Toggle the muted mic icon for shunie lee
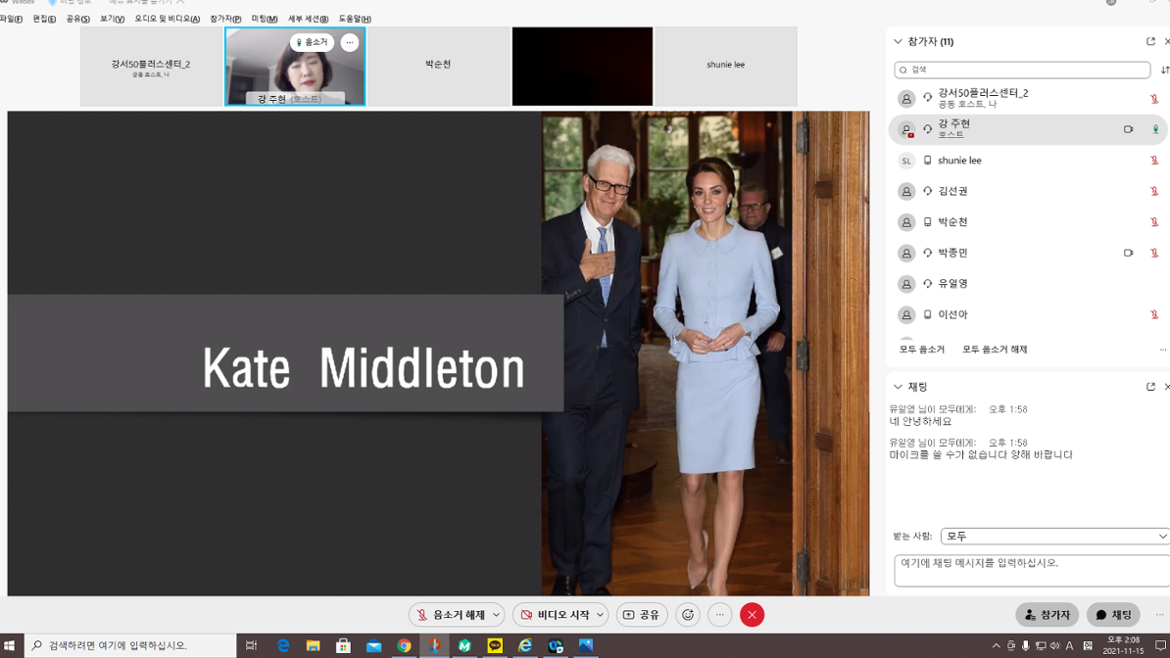The width and height of the screenshot is (1170, 658). coord(1154,160)
